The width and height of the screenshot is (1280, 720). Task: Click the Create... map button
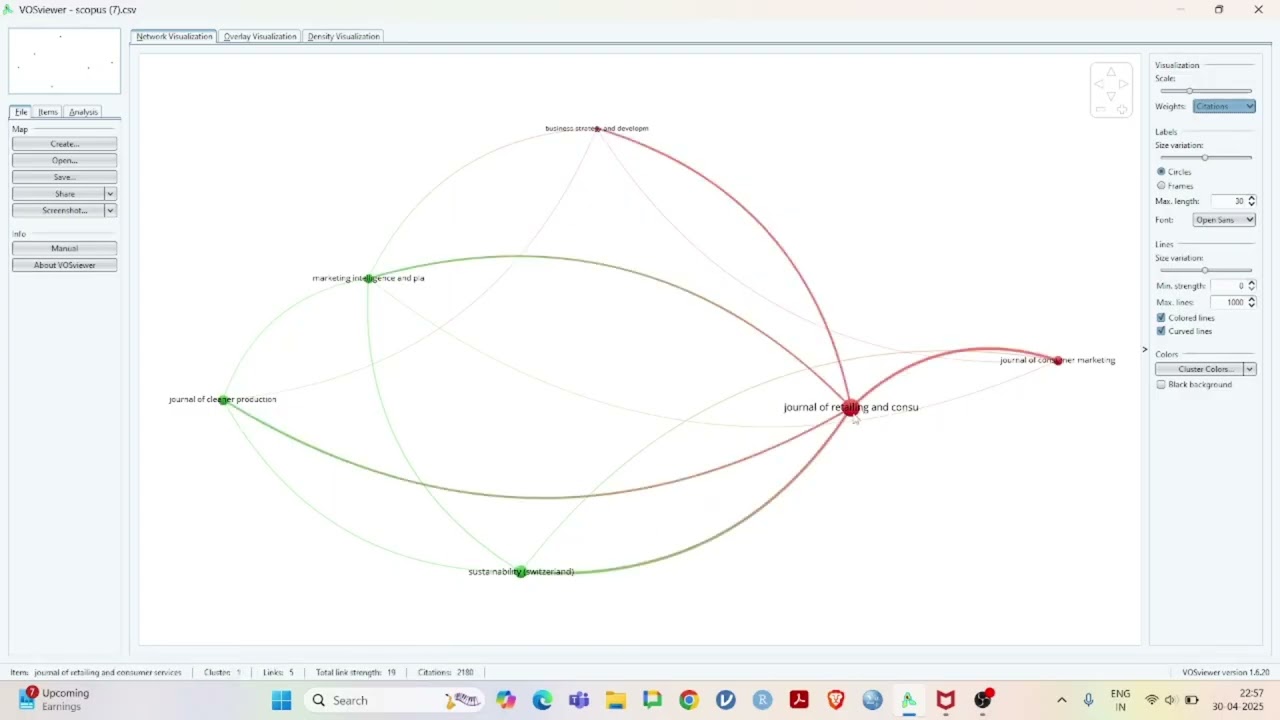(x=65, y=144)
